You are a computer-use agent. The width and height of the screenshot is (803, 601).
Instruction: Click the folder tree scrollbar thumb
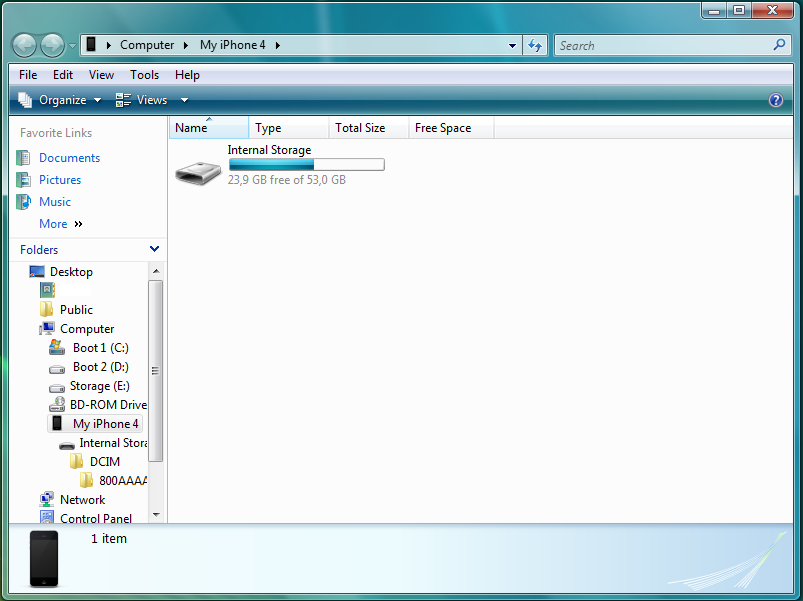click(156, 371)
